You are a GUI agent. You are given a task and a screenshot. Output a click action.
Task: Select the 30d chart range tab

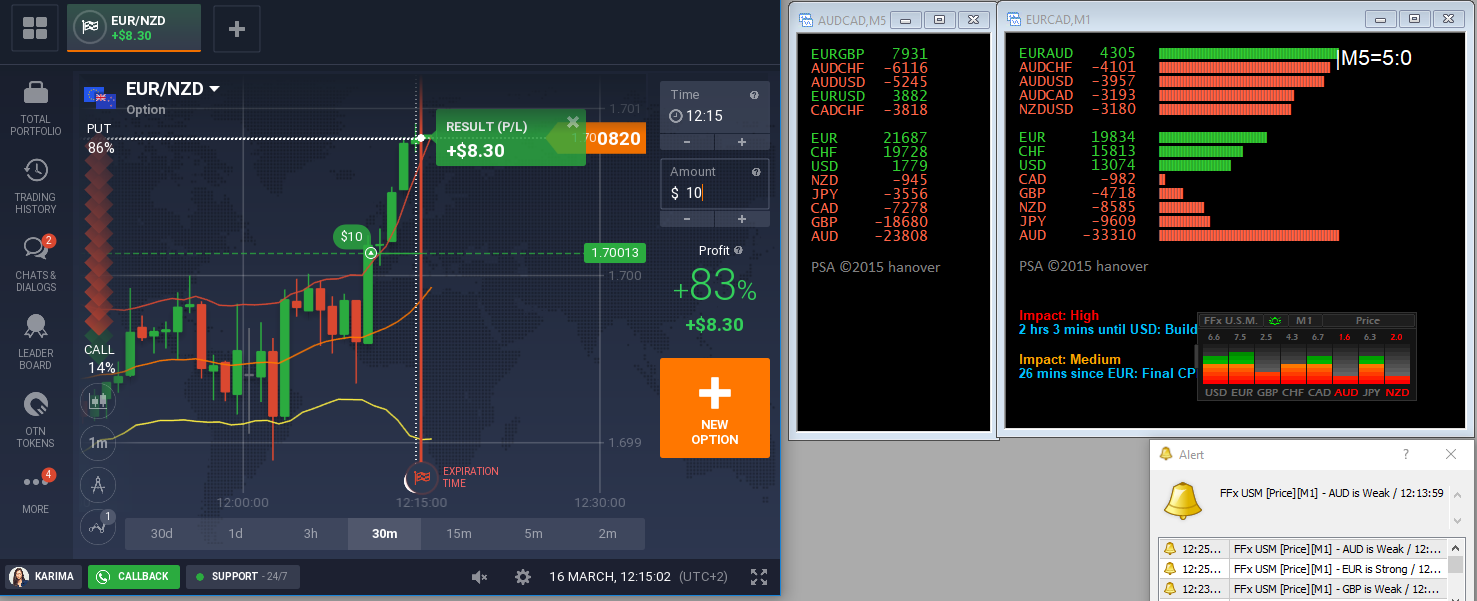click(x=162, y=534)
